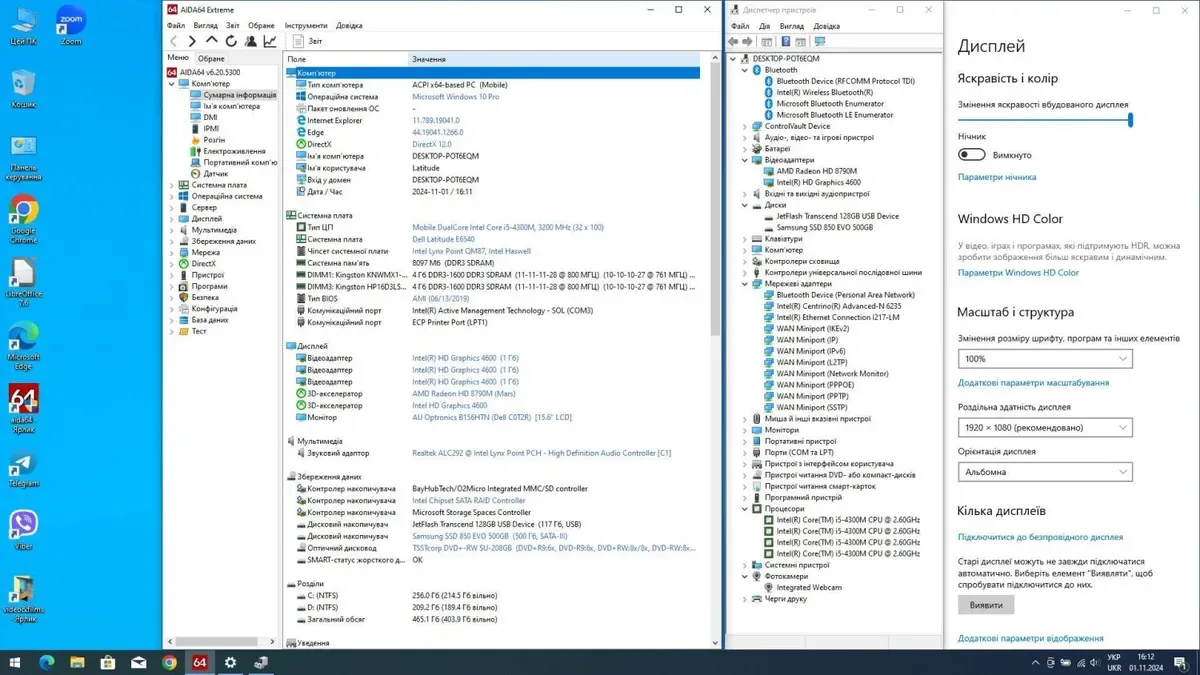1200x675 pixels.
Task: Click the user manage icon in AIDA64 toolbar
Action: pyautogui.click(x=251, y=41)
